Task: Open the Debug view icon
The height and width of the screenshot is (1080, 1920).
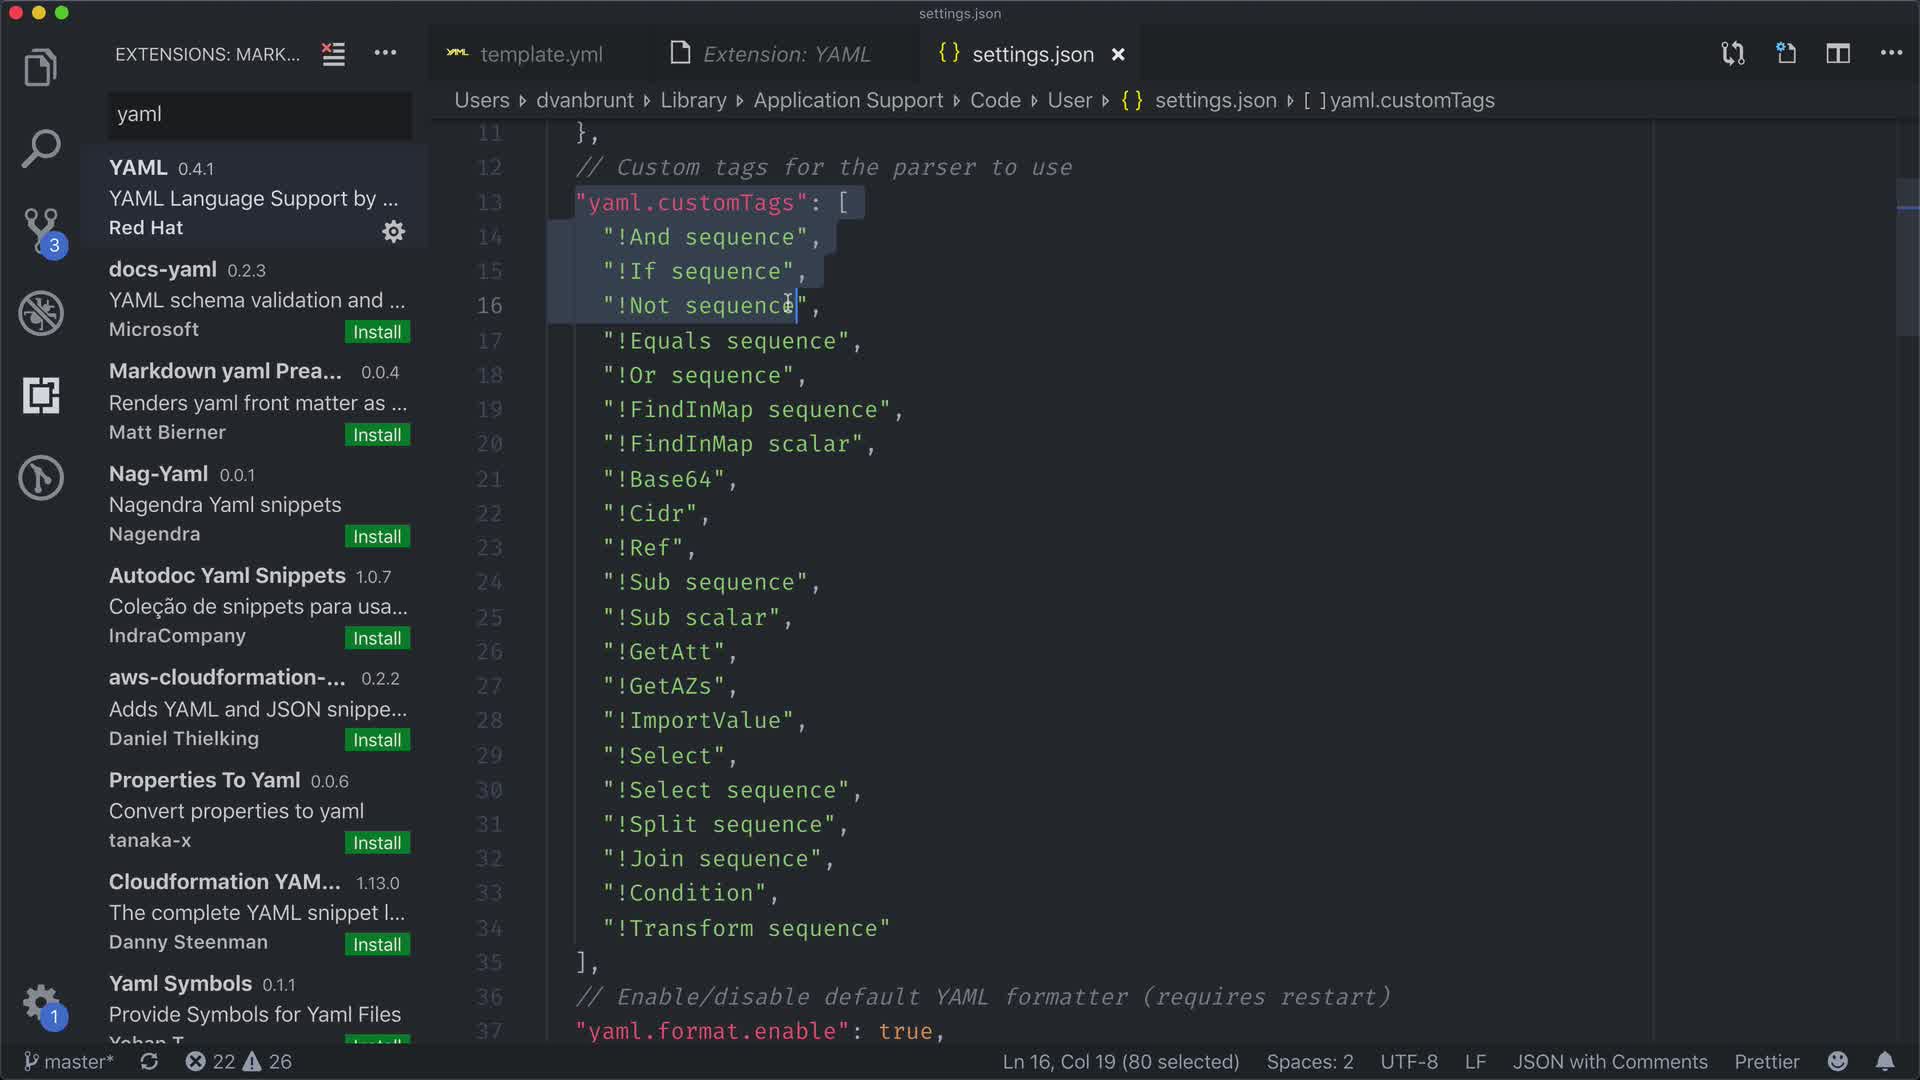Action: (41, 313)
